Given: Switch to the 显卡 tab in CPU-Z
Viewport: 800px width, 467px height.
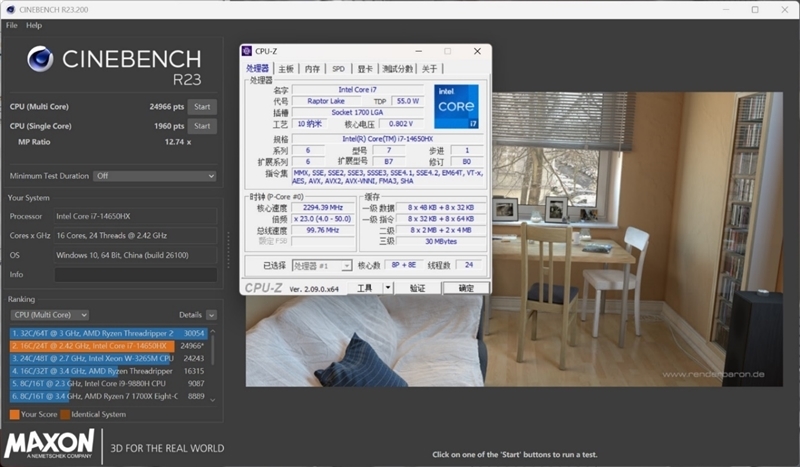Looking at the screenshot, I should pos(365,69).
